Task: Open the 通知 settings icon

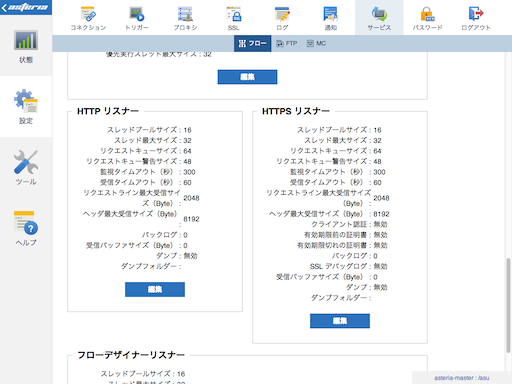Action: click(331, 18)
